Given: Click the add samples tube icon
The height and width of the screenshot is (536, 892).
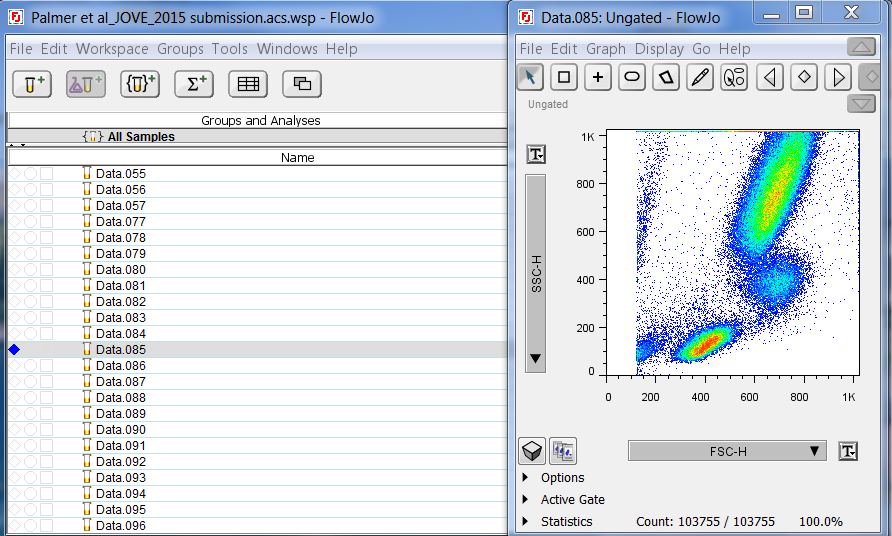Looking at the screenshot, I should tap(32, 85).
